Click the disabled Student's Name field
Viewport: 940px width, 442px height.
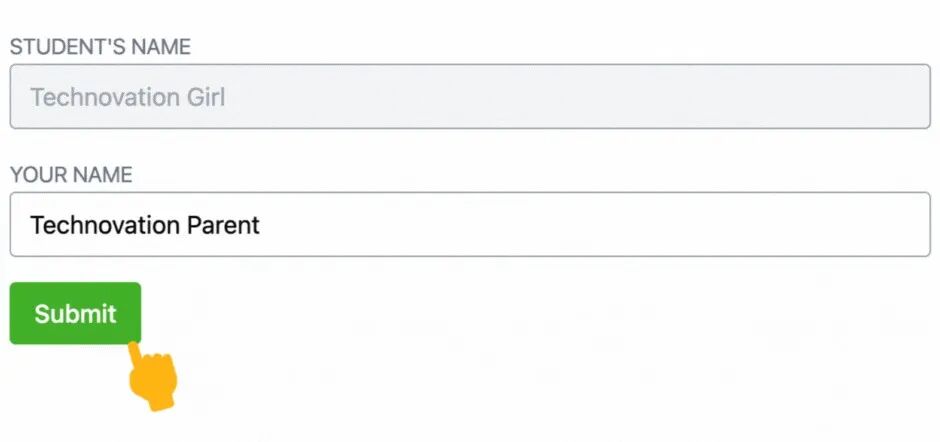coord(470,97)
